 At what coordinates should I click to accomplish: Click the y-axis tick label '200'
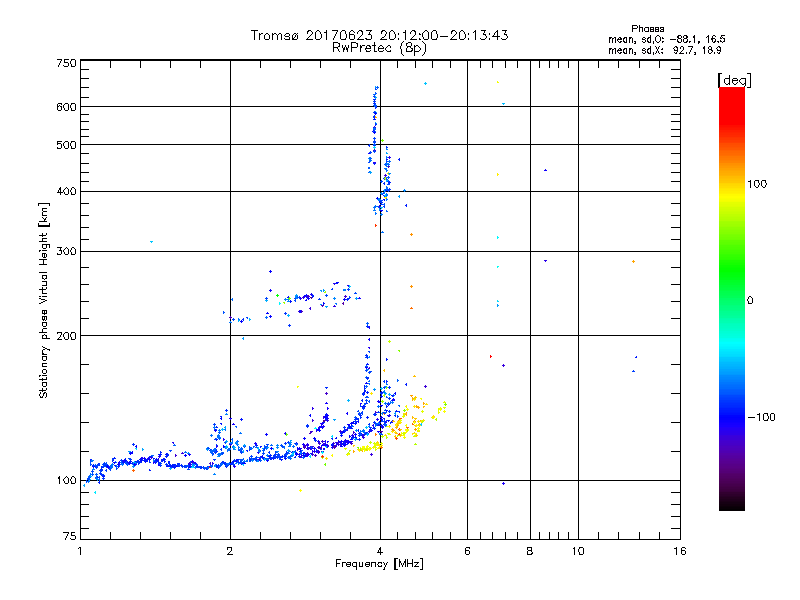pos(67,336)
